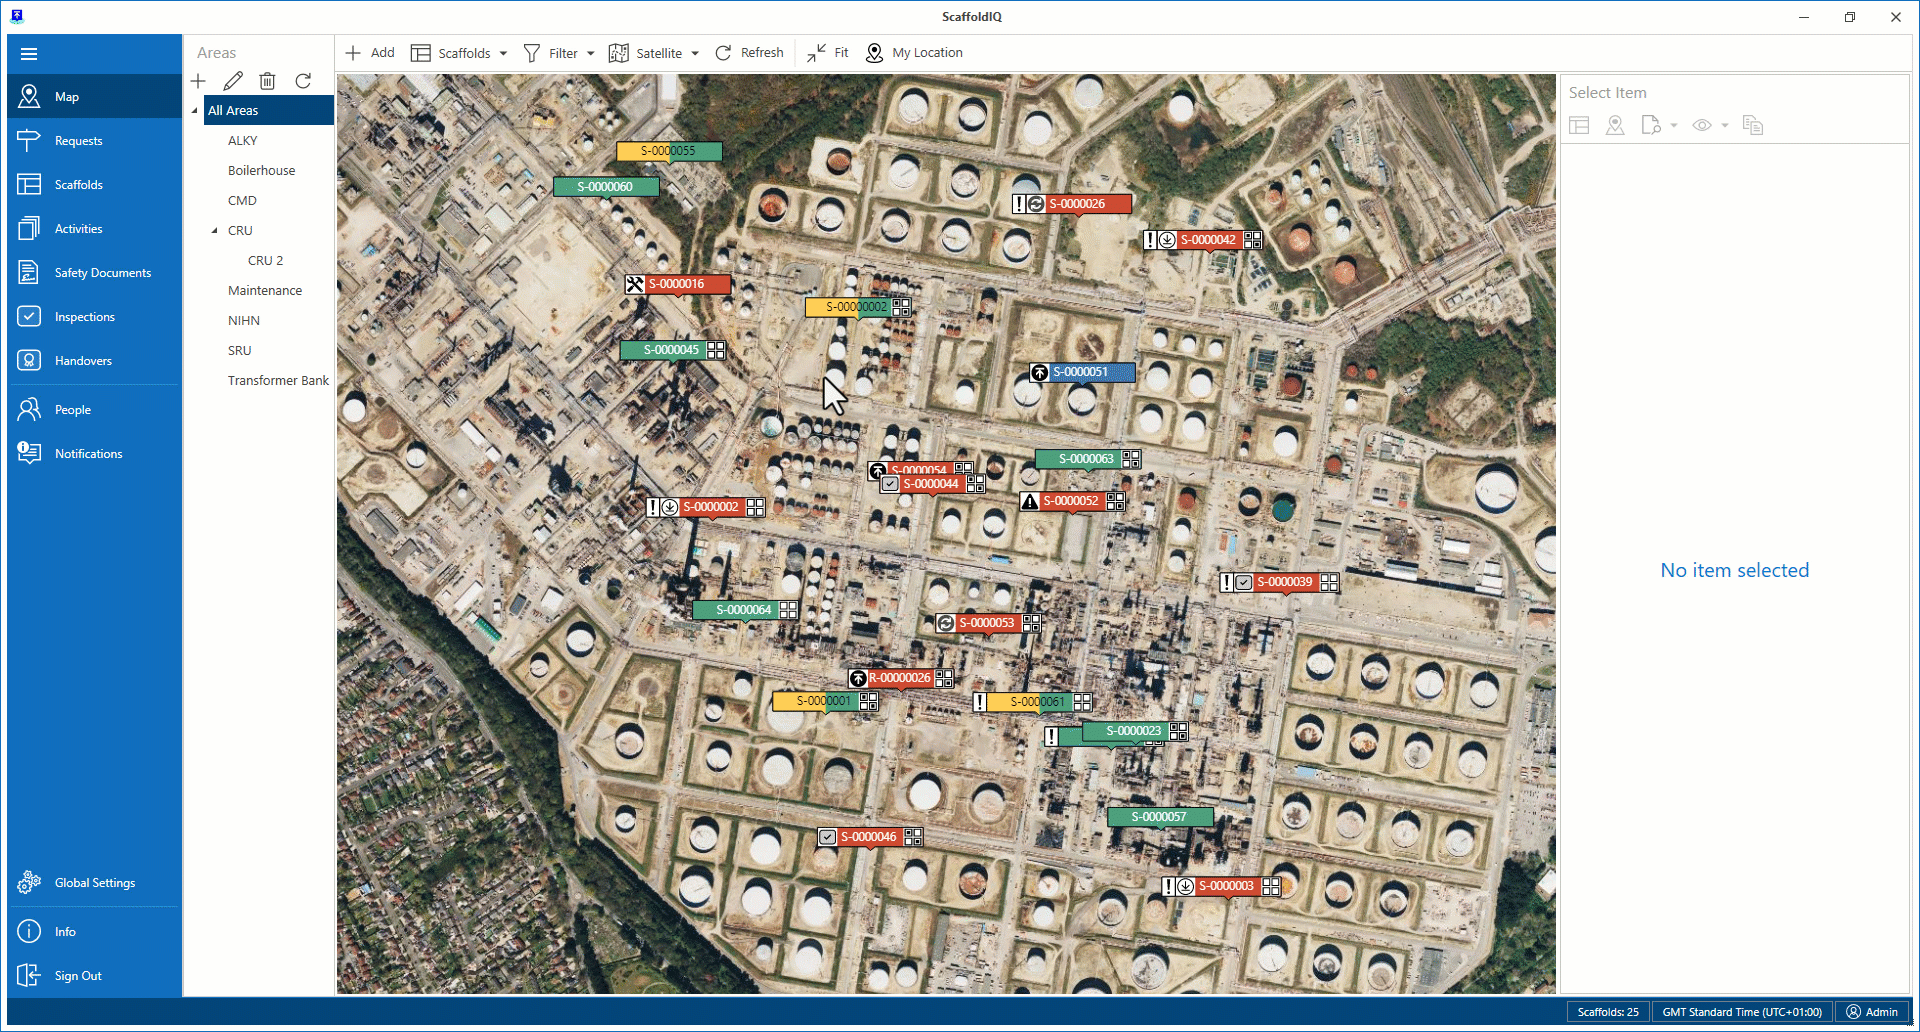Viewport: 1920px width, 1032px height.
Task: Click the reload areas icon
Action: coord(303,81)
